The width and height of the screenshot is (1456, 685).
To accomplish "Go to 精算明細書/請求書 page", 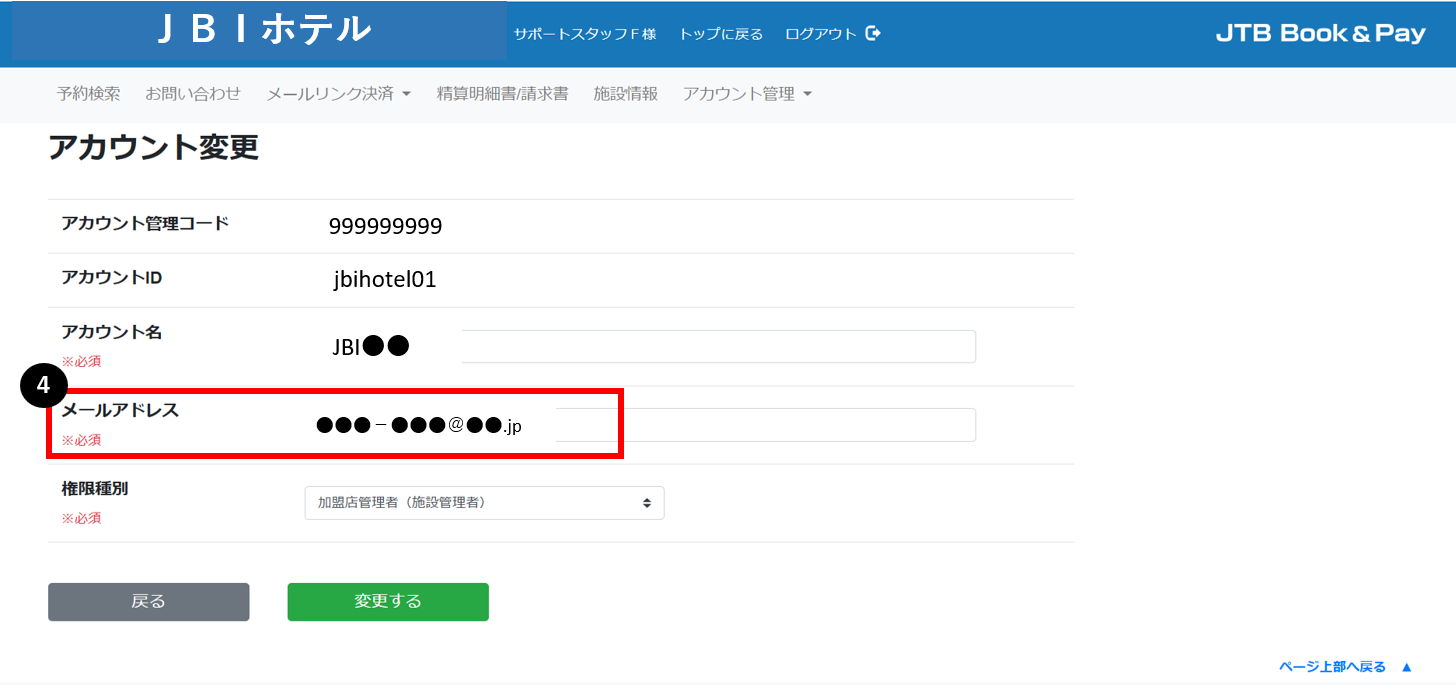I will click(x=502, y=94).
